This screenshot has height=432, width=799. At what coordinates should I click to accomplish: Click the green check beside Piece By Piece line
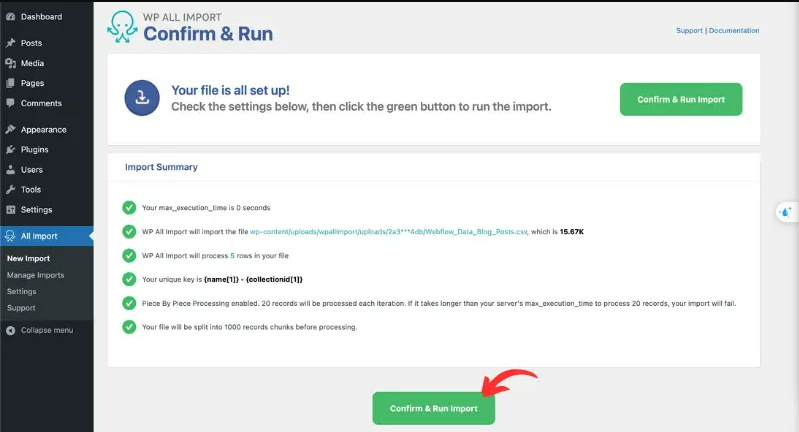(x=129, y=303)
